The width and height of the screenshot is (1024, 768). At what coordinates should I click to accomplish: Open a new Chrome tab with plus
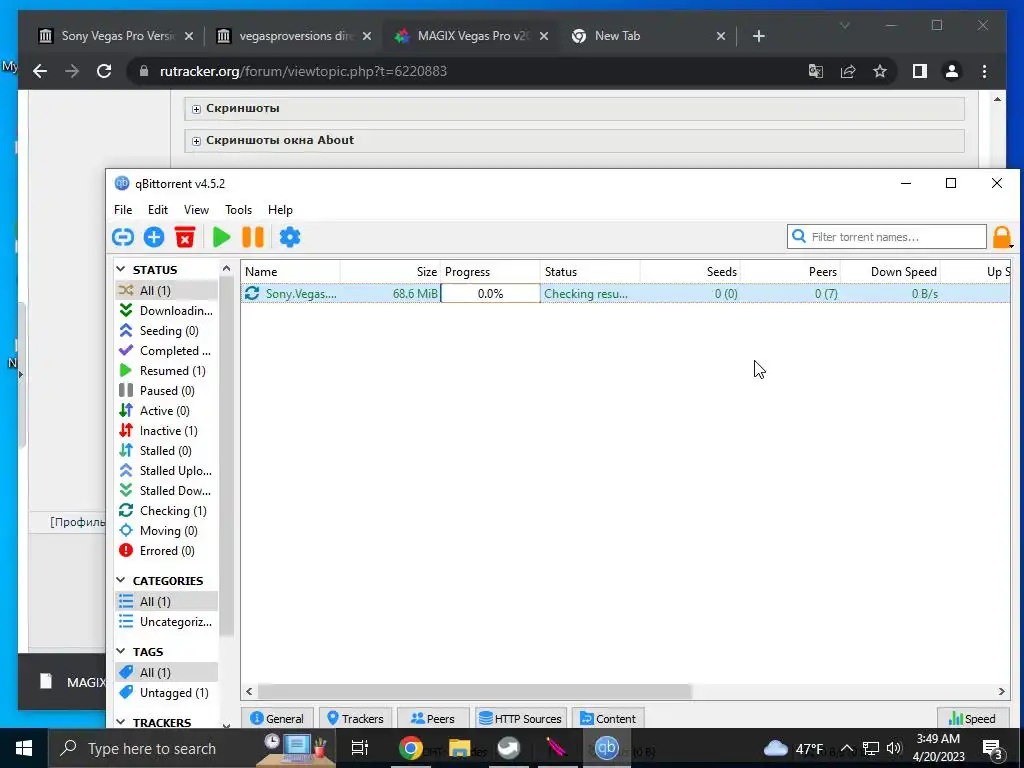[x=758, y=36]
